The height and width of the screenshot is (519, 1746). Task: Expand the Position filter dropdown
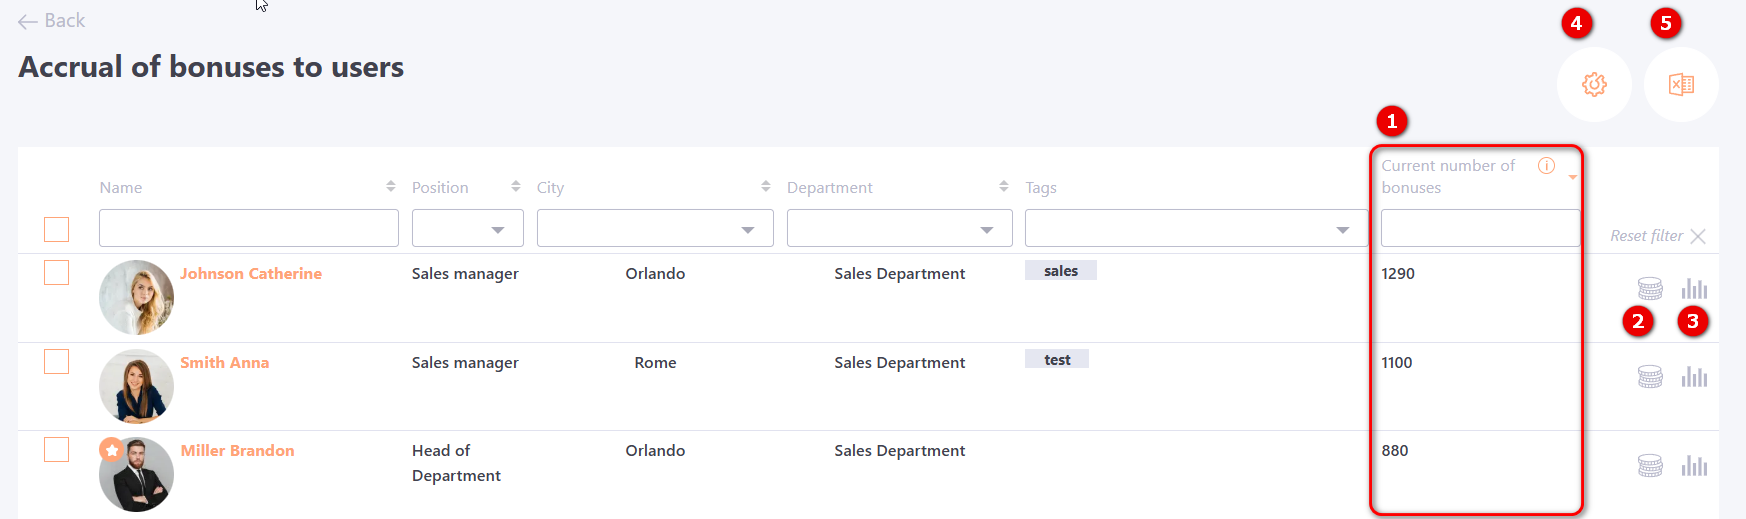(x=468, y=229)
